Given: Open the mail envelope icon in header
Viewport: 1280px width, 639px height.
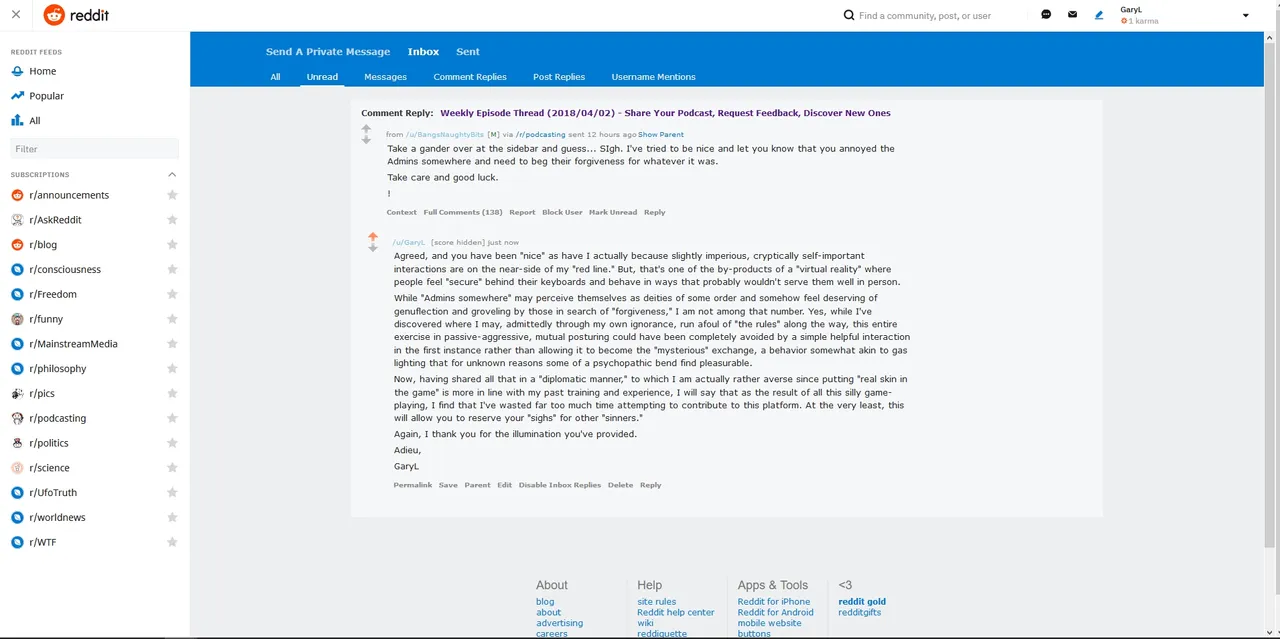Looking at the screenshot, I should point(1073,15).
